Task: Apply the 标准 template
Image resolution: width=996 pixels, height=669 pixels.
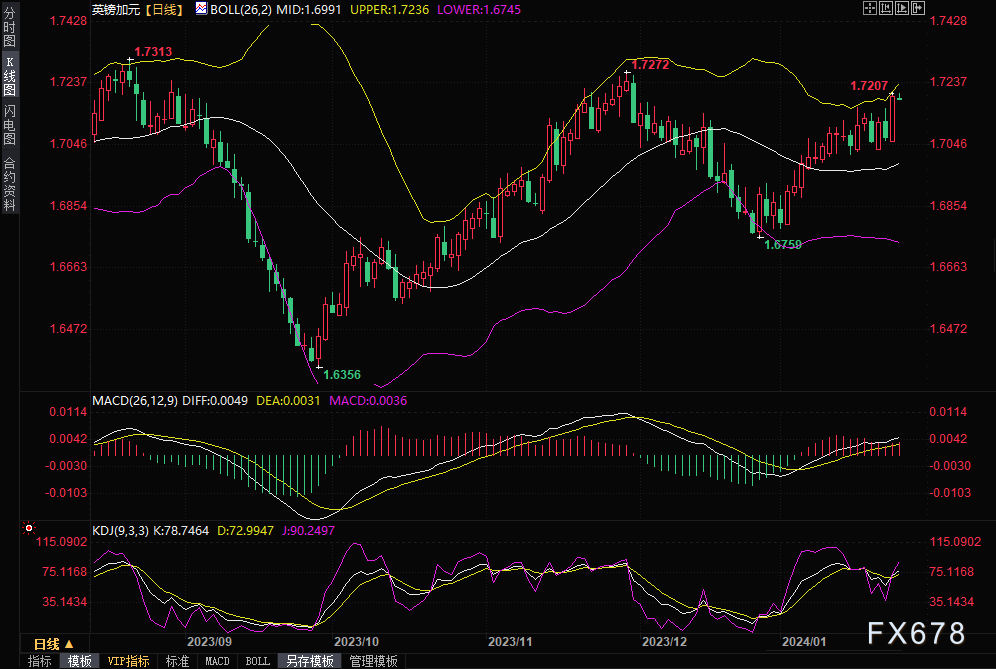Action: 177,661
